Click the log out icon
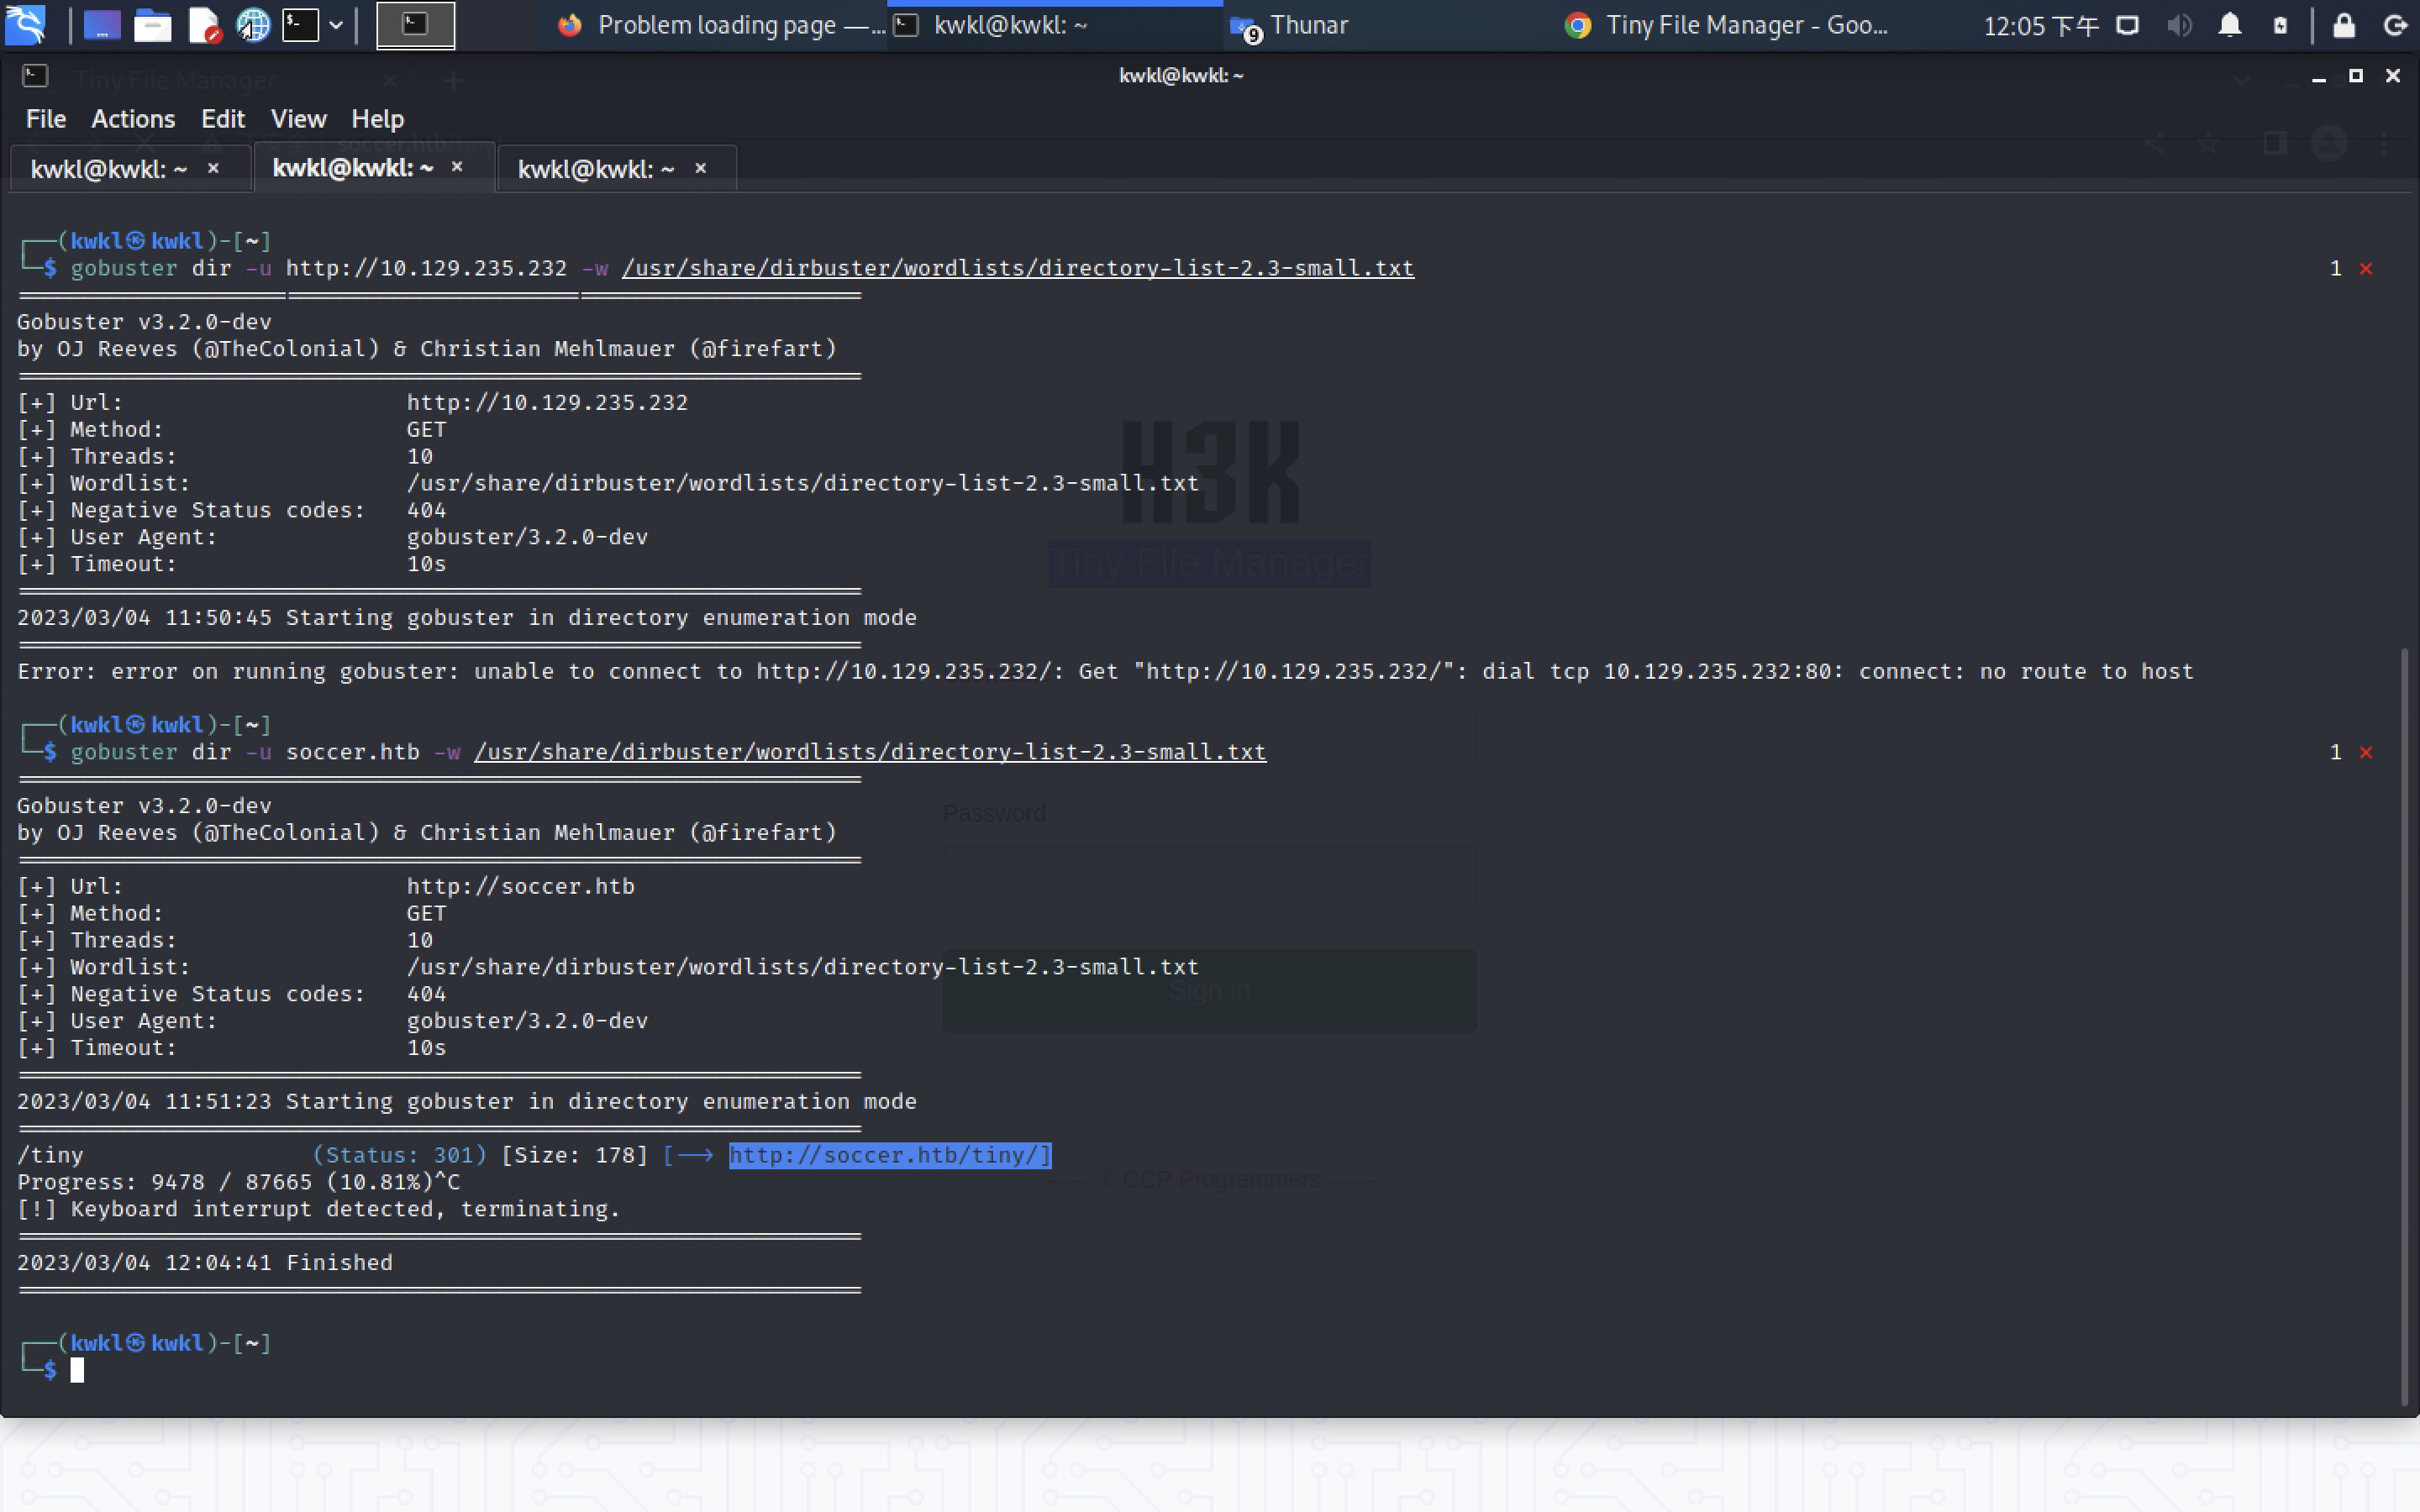The image size is (2420, 1512). (2395, 25)
